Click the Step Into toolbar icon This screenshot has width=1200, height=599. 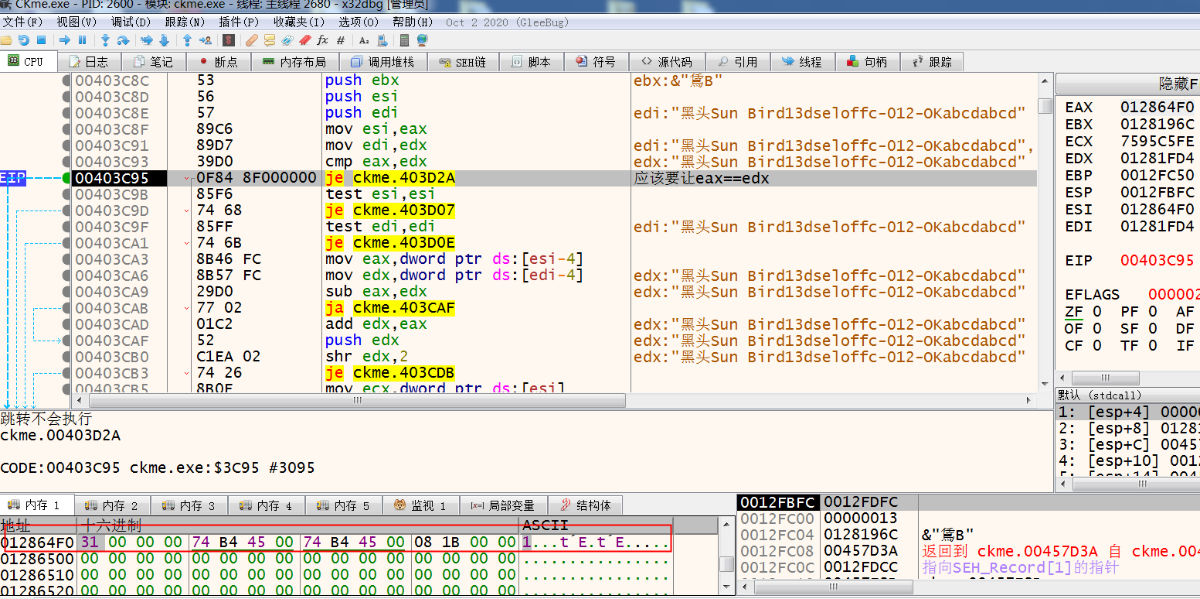click(x=105, y=40)
